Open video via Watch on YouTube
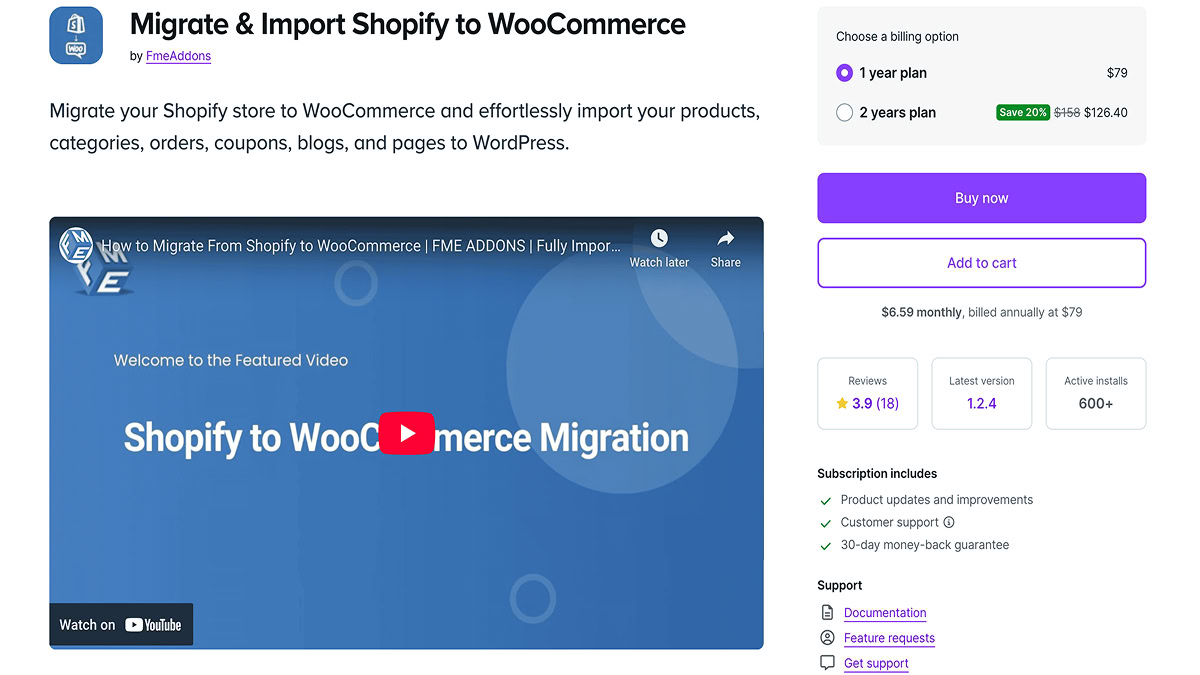 pos(121,624)
